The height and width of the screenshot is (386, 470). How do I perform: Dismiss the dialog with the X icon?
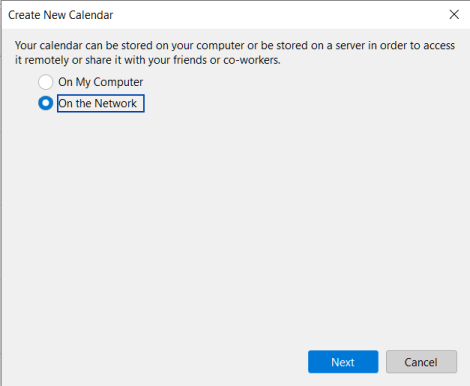pyautogui.click(x=454, y=15)
